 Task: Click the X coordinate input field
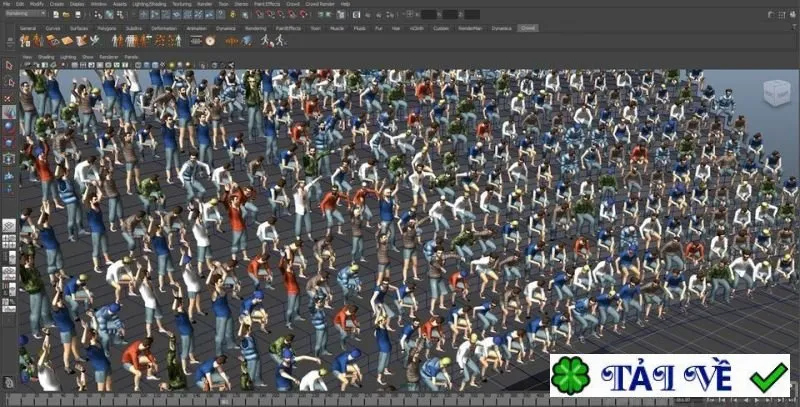tap(429, 14)
